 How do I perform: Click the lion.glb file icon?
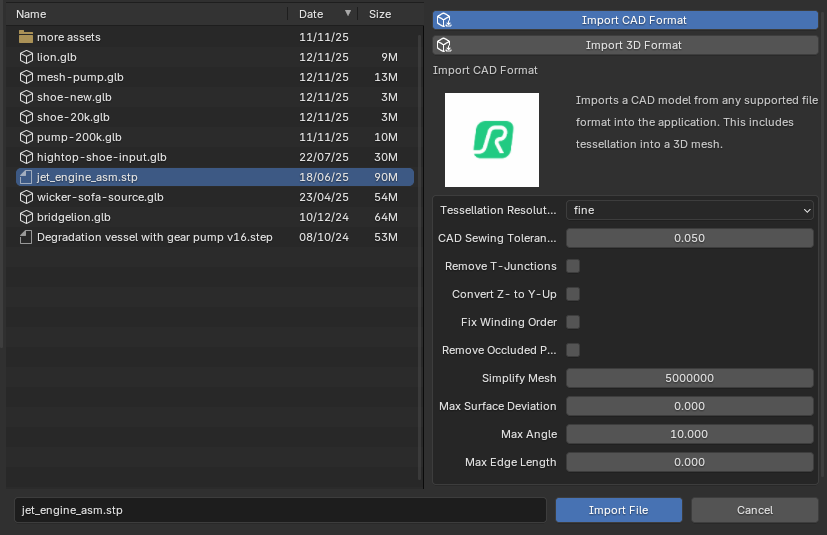pyautogui.click(x=26, y=57)
